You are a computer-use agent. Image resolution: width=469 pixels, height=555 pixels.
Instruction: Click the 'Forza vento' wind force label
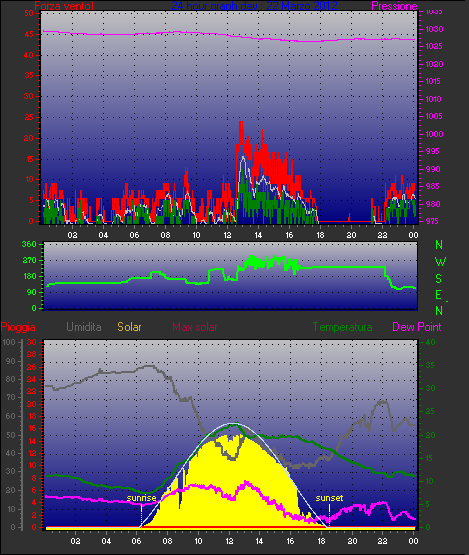(64, 6)
